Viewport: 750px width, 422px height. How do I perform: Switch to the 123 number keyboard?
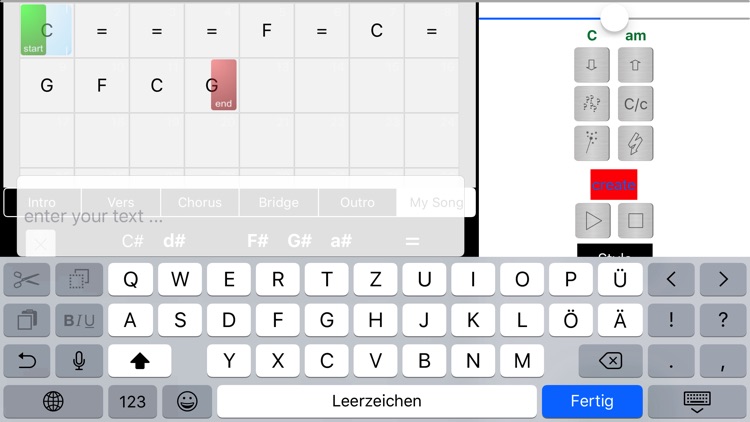tap(132, 402)
